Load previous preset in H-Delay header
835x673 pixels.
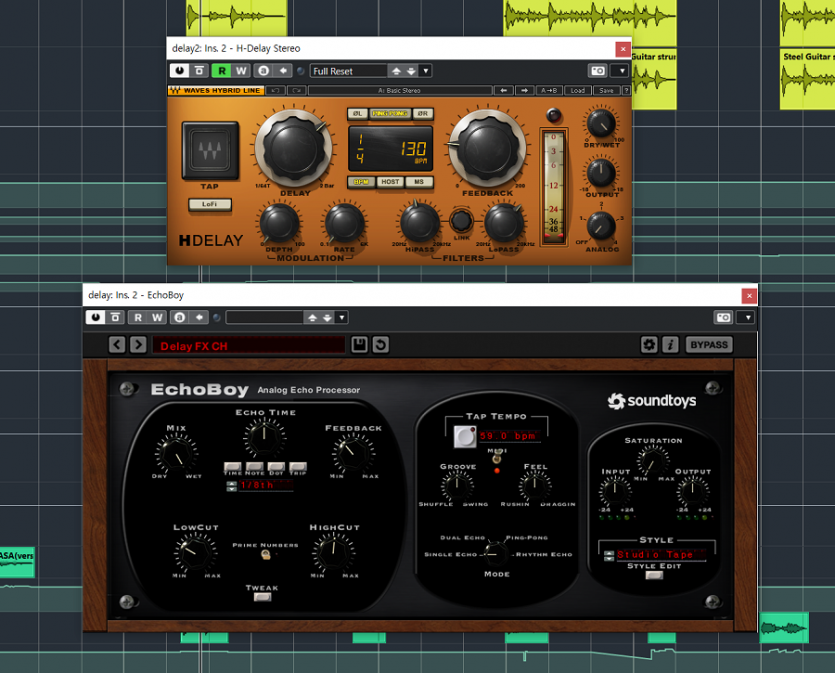pyautogui.click(x=396, y=71)
